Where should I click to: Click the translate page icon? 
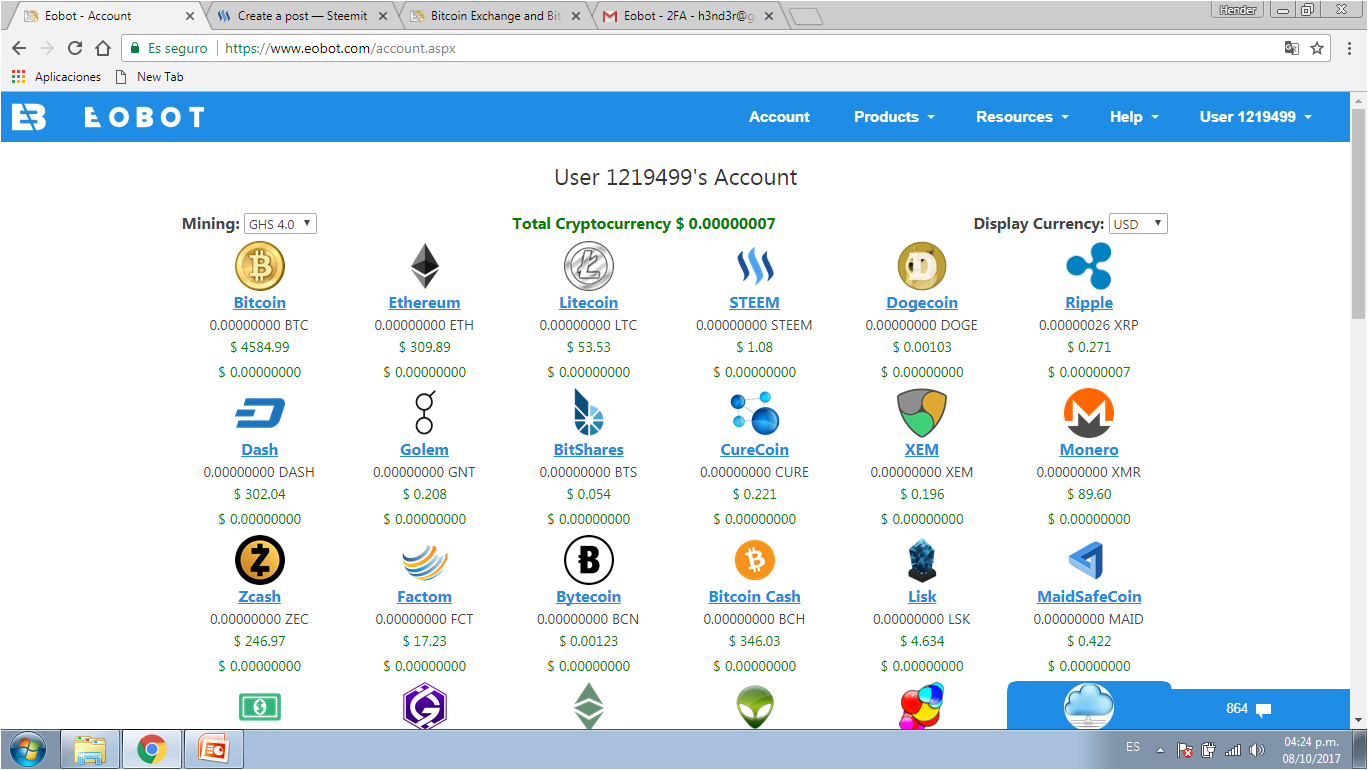(x=1292, y=48)
